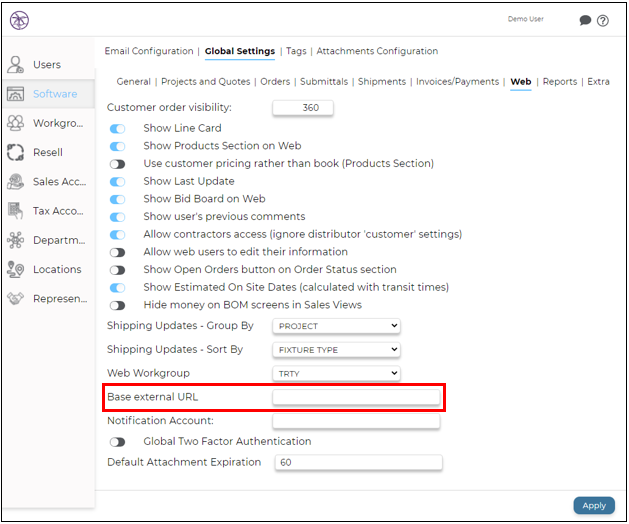Open Locations in sidebar

[x=57, y=269]
